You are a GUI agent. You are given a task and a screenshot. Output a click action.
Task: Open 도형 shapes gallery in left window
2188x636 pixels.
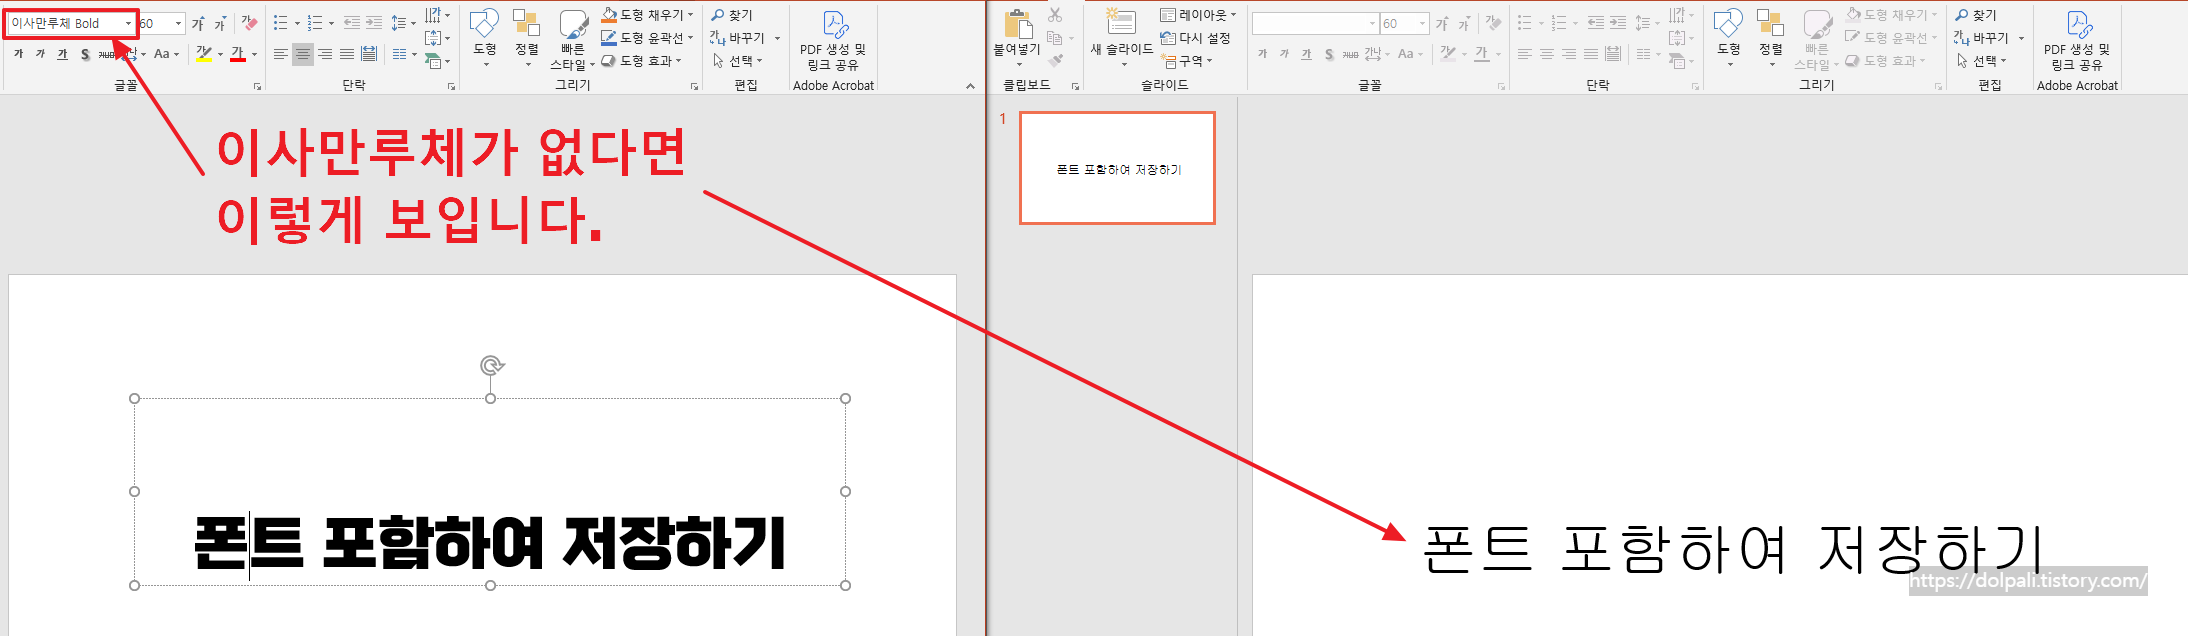pyautogui.click(x=485, y=38)
